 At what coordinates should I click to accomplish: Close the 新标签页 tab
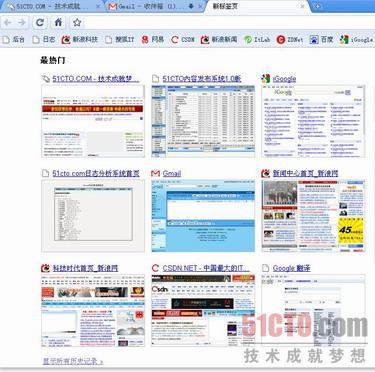(x=302, y=6)
